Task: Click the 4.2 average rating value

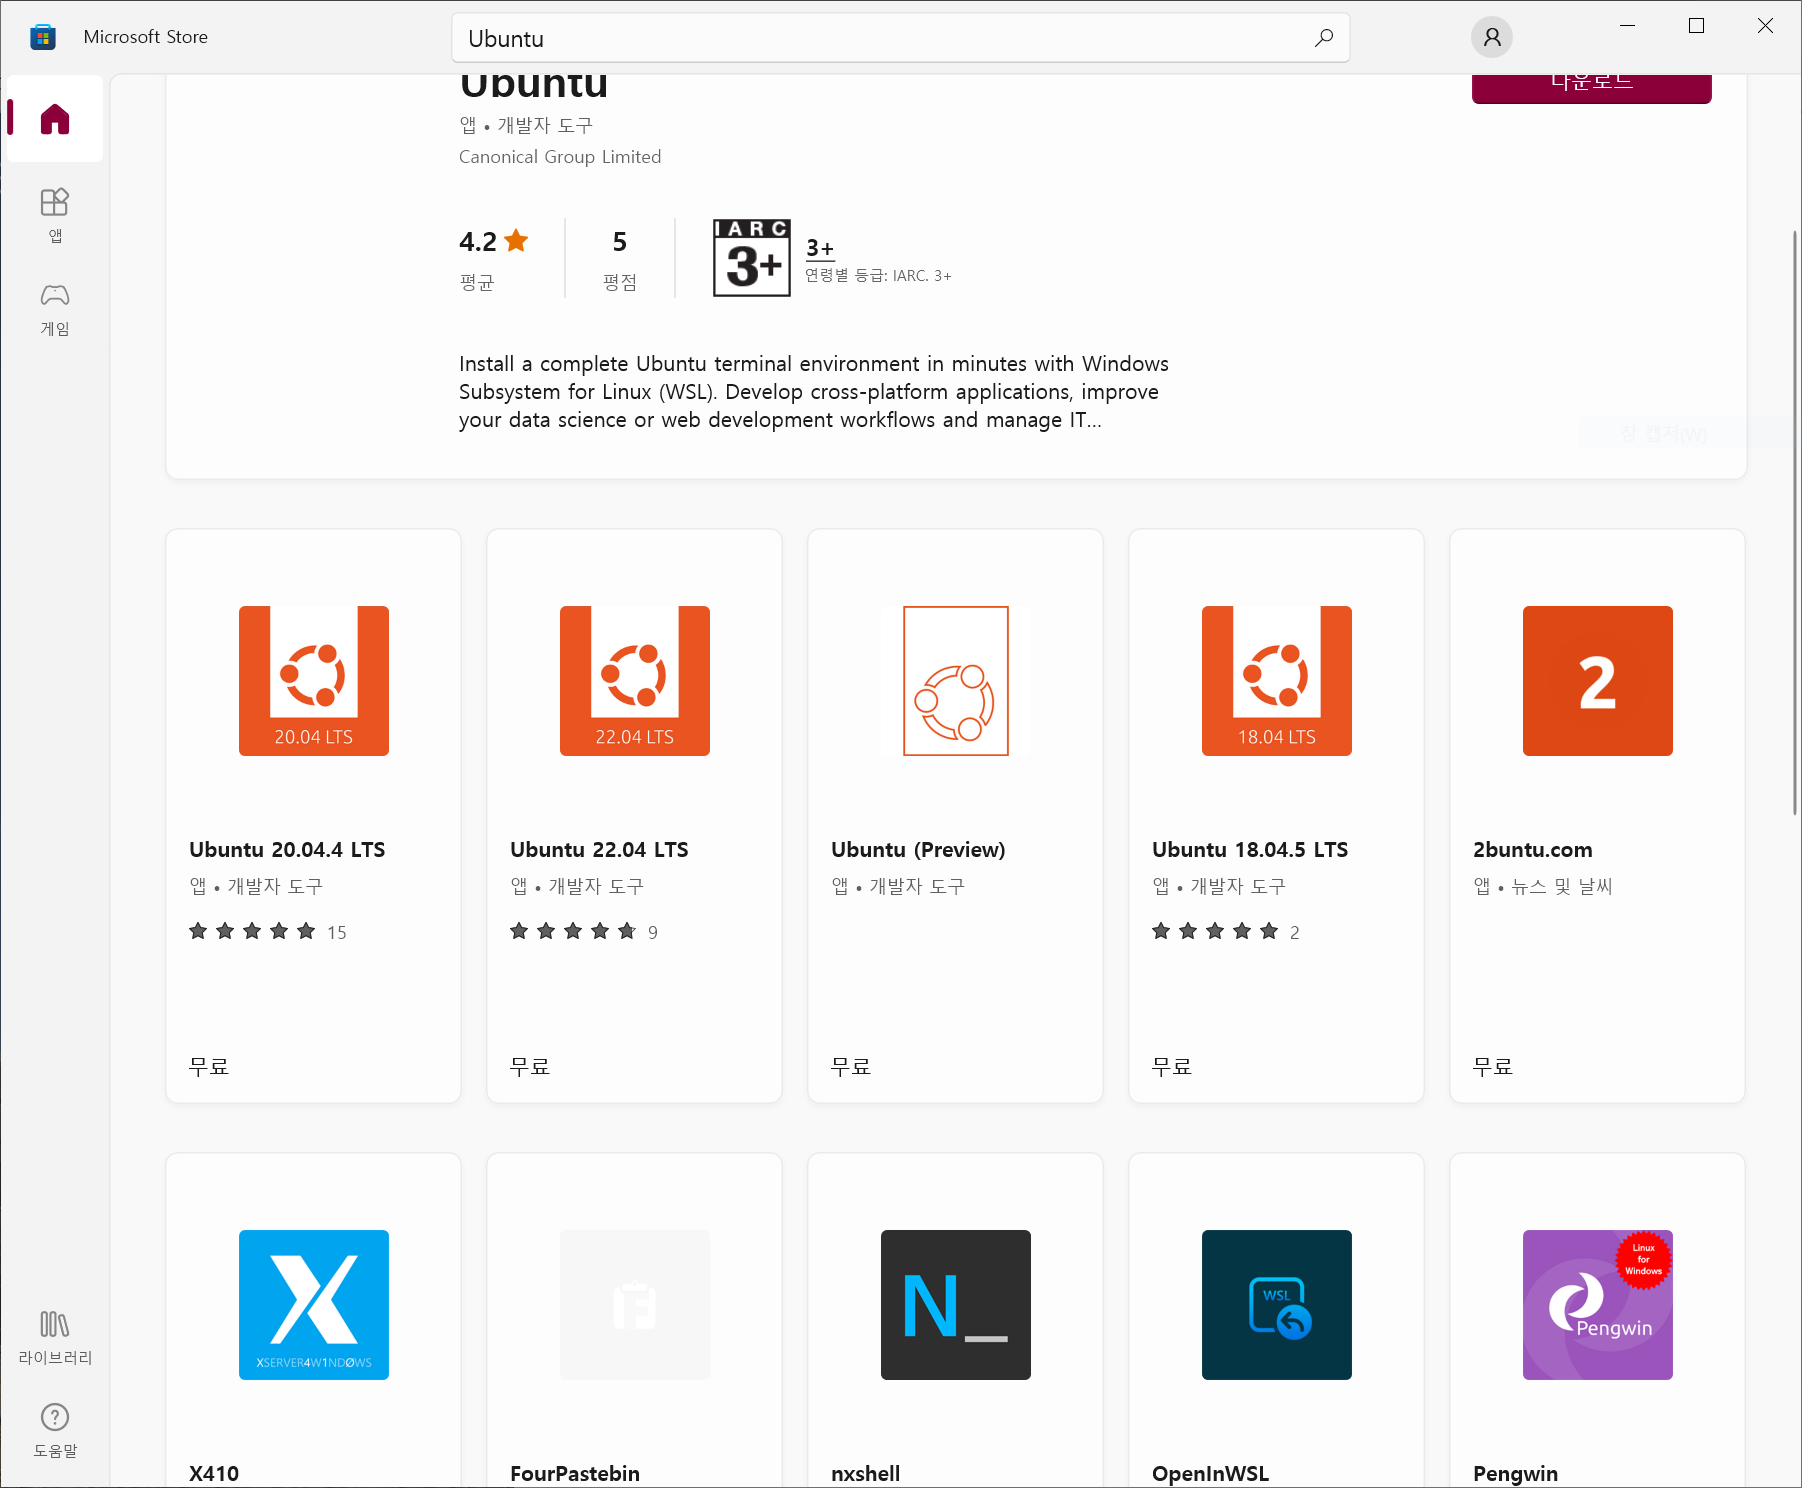Action: 478,242
